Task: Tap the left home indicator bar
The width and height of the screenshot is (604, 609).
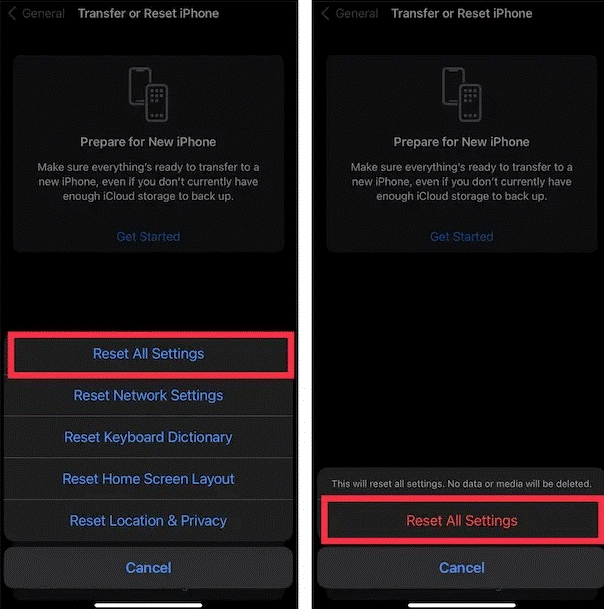Action: pyautogui.click(x=148, y=605)
